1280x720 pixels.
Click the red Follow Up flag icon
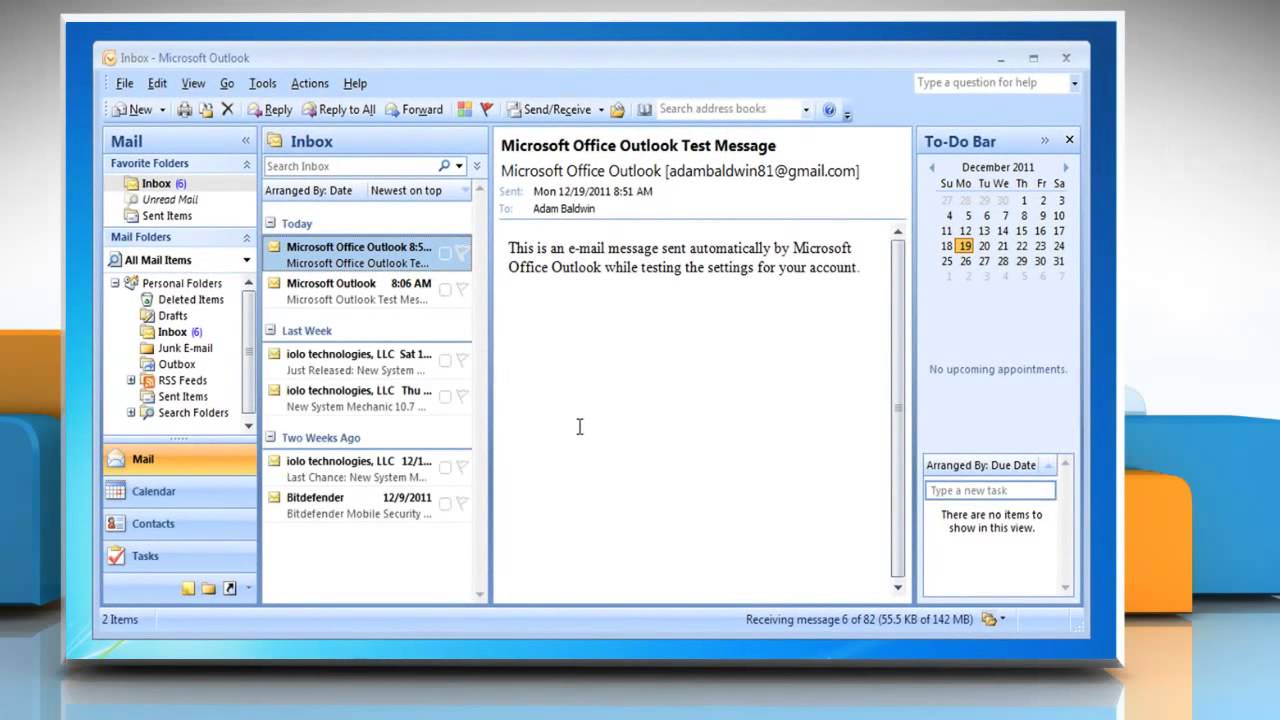487,110
